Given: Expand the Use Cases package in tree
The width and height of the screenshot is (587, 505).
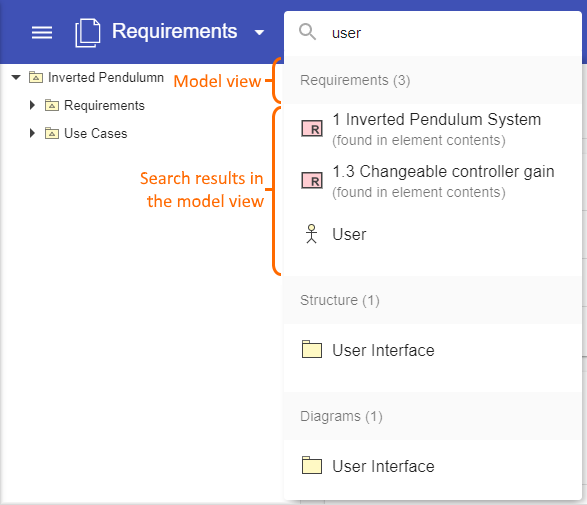Looking at the screenshot, I should (32, 133).
